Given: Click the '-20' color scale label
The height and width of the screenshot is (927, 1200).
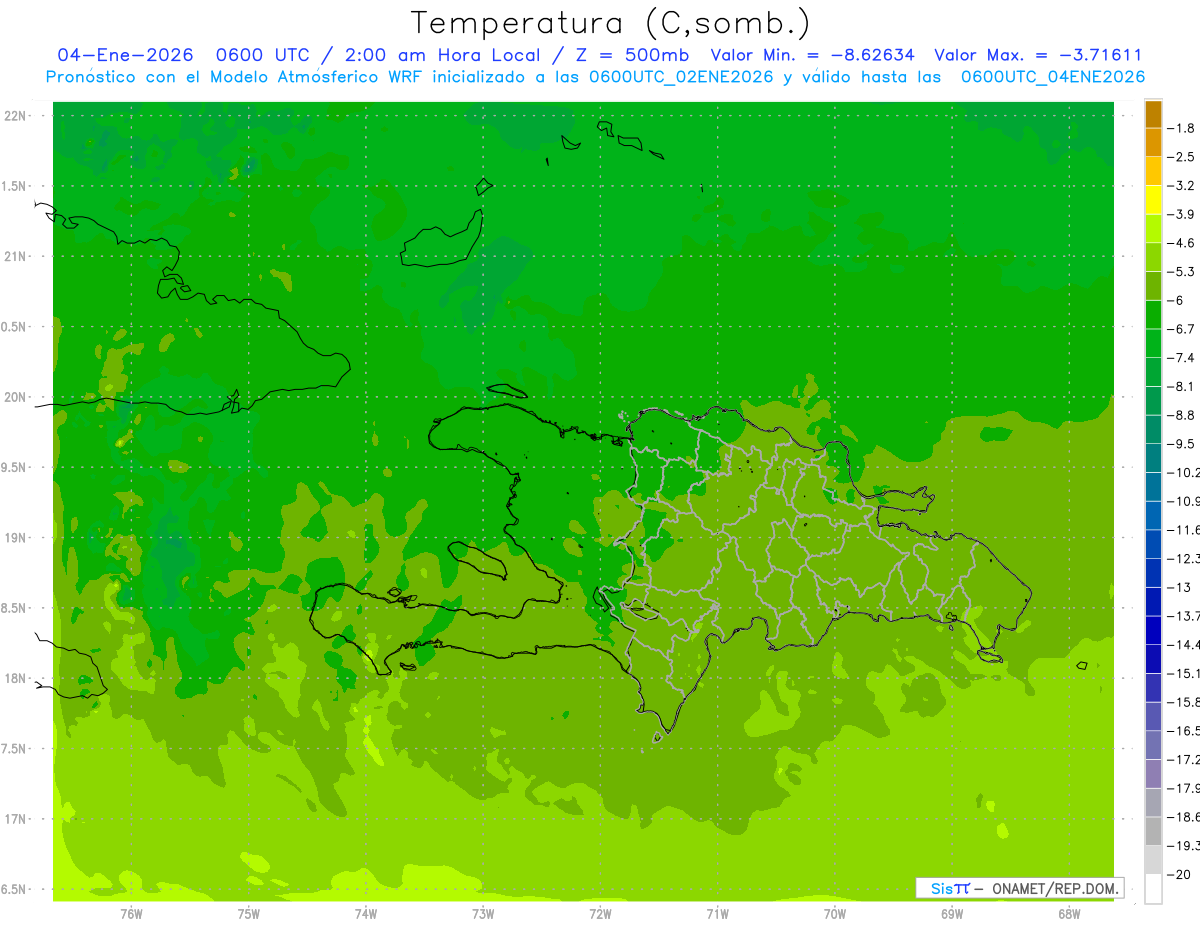Looking at the screenshot, I should pos(1179,875).
